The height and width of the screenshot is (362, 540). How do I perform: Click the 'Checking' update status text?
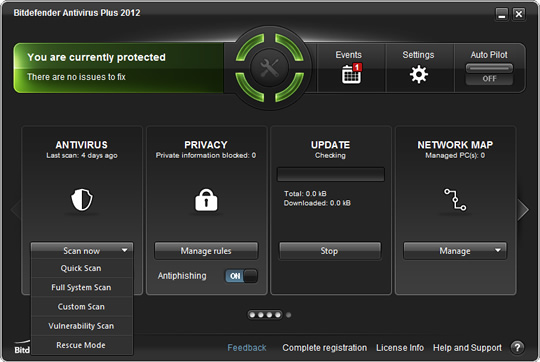point(330,156)
